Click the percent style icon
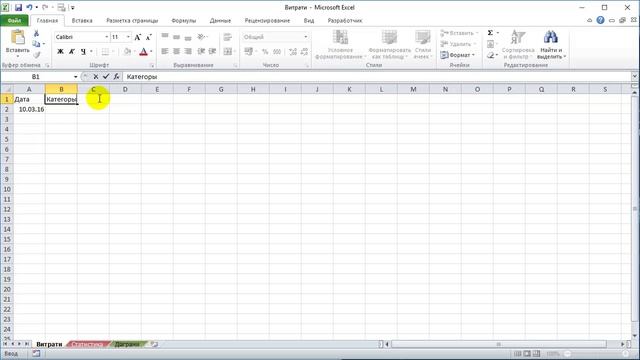 click(x=265, y=52)
